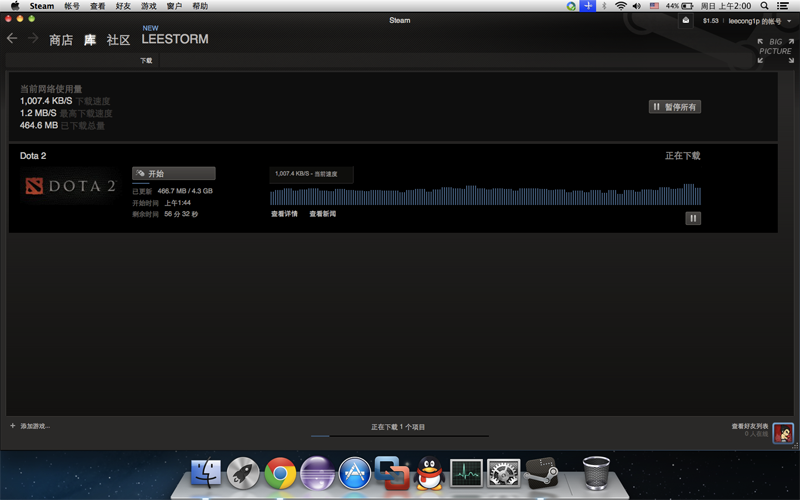Open QQ penguin in the Dock

[429, 473]
